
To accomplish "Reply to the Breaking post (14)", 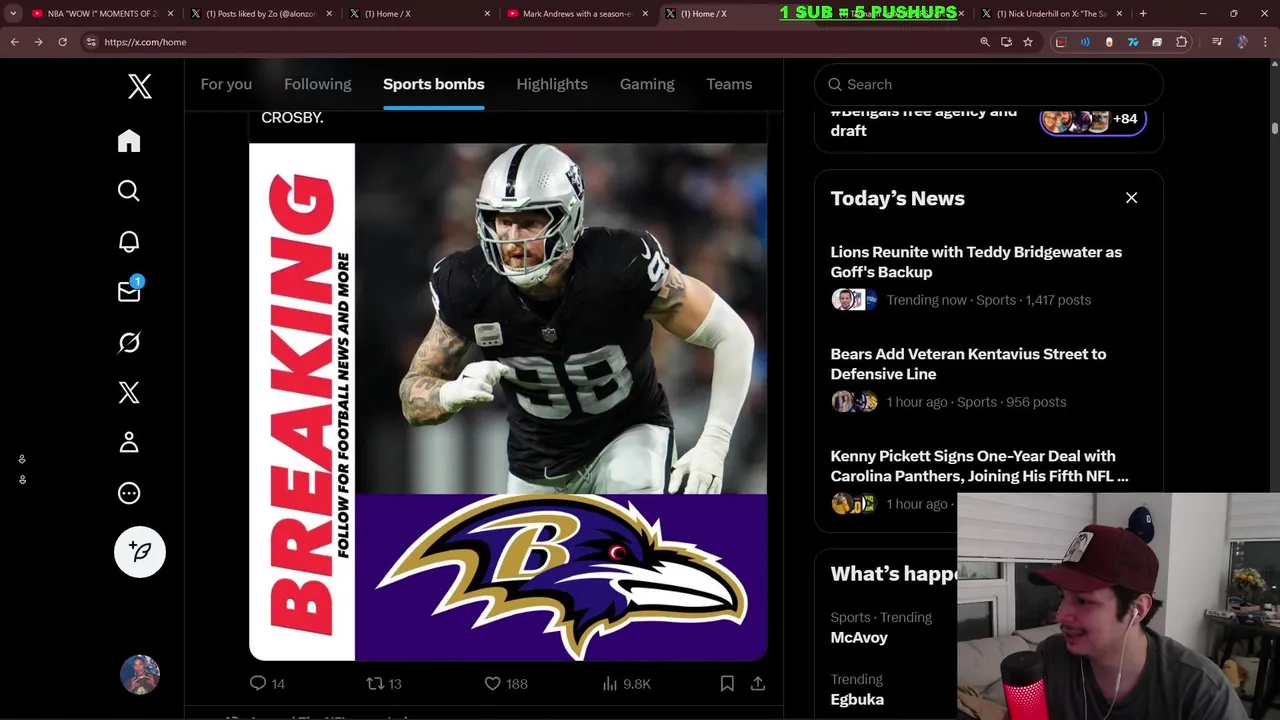I will click(267, 684).
